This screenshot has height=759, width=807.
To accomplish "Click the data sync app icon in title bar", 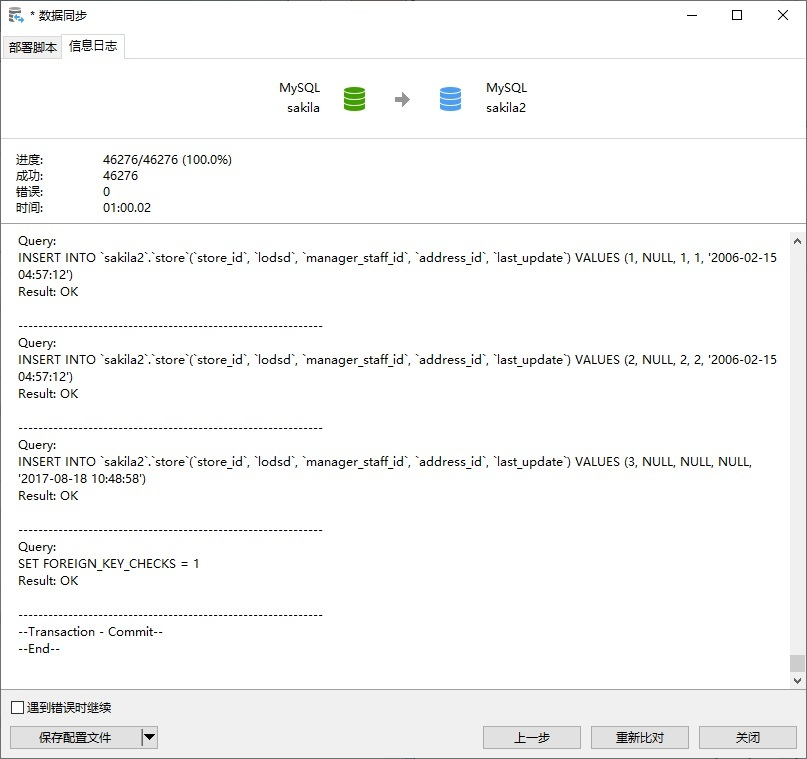I will point(16,15).
